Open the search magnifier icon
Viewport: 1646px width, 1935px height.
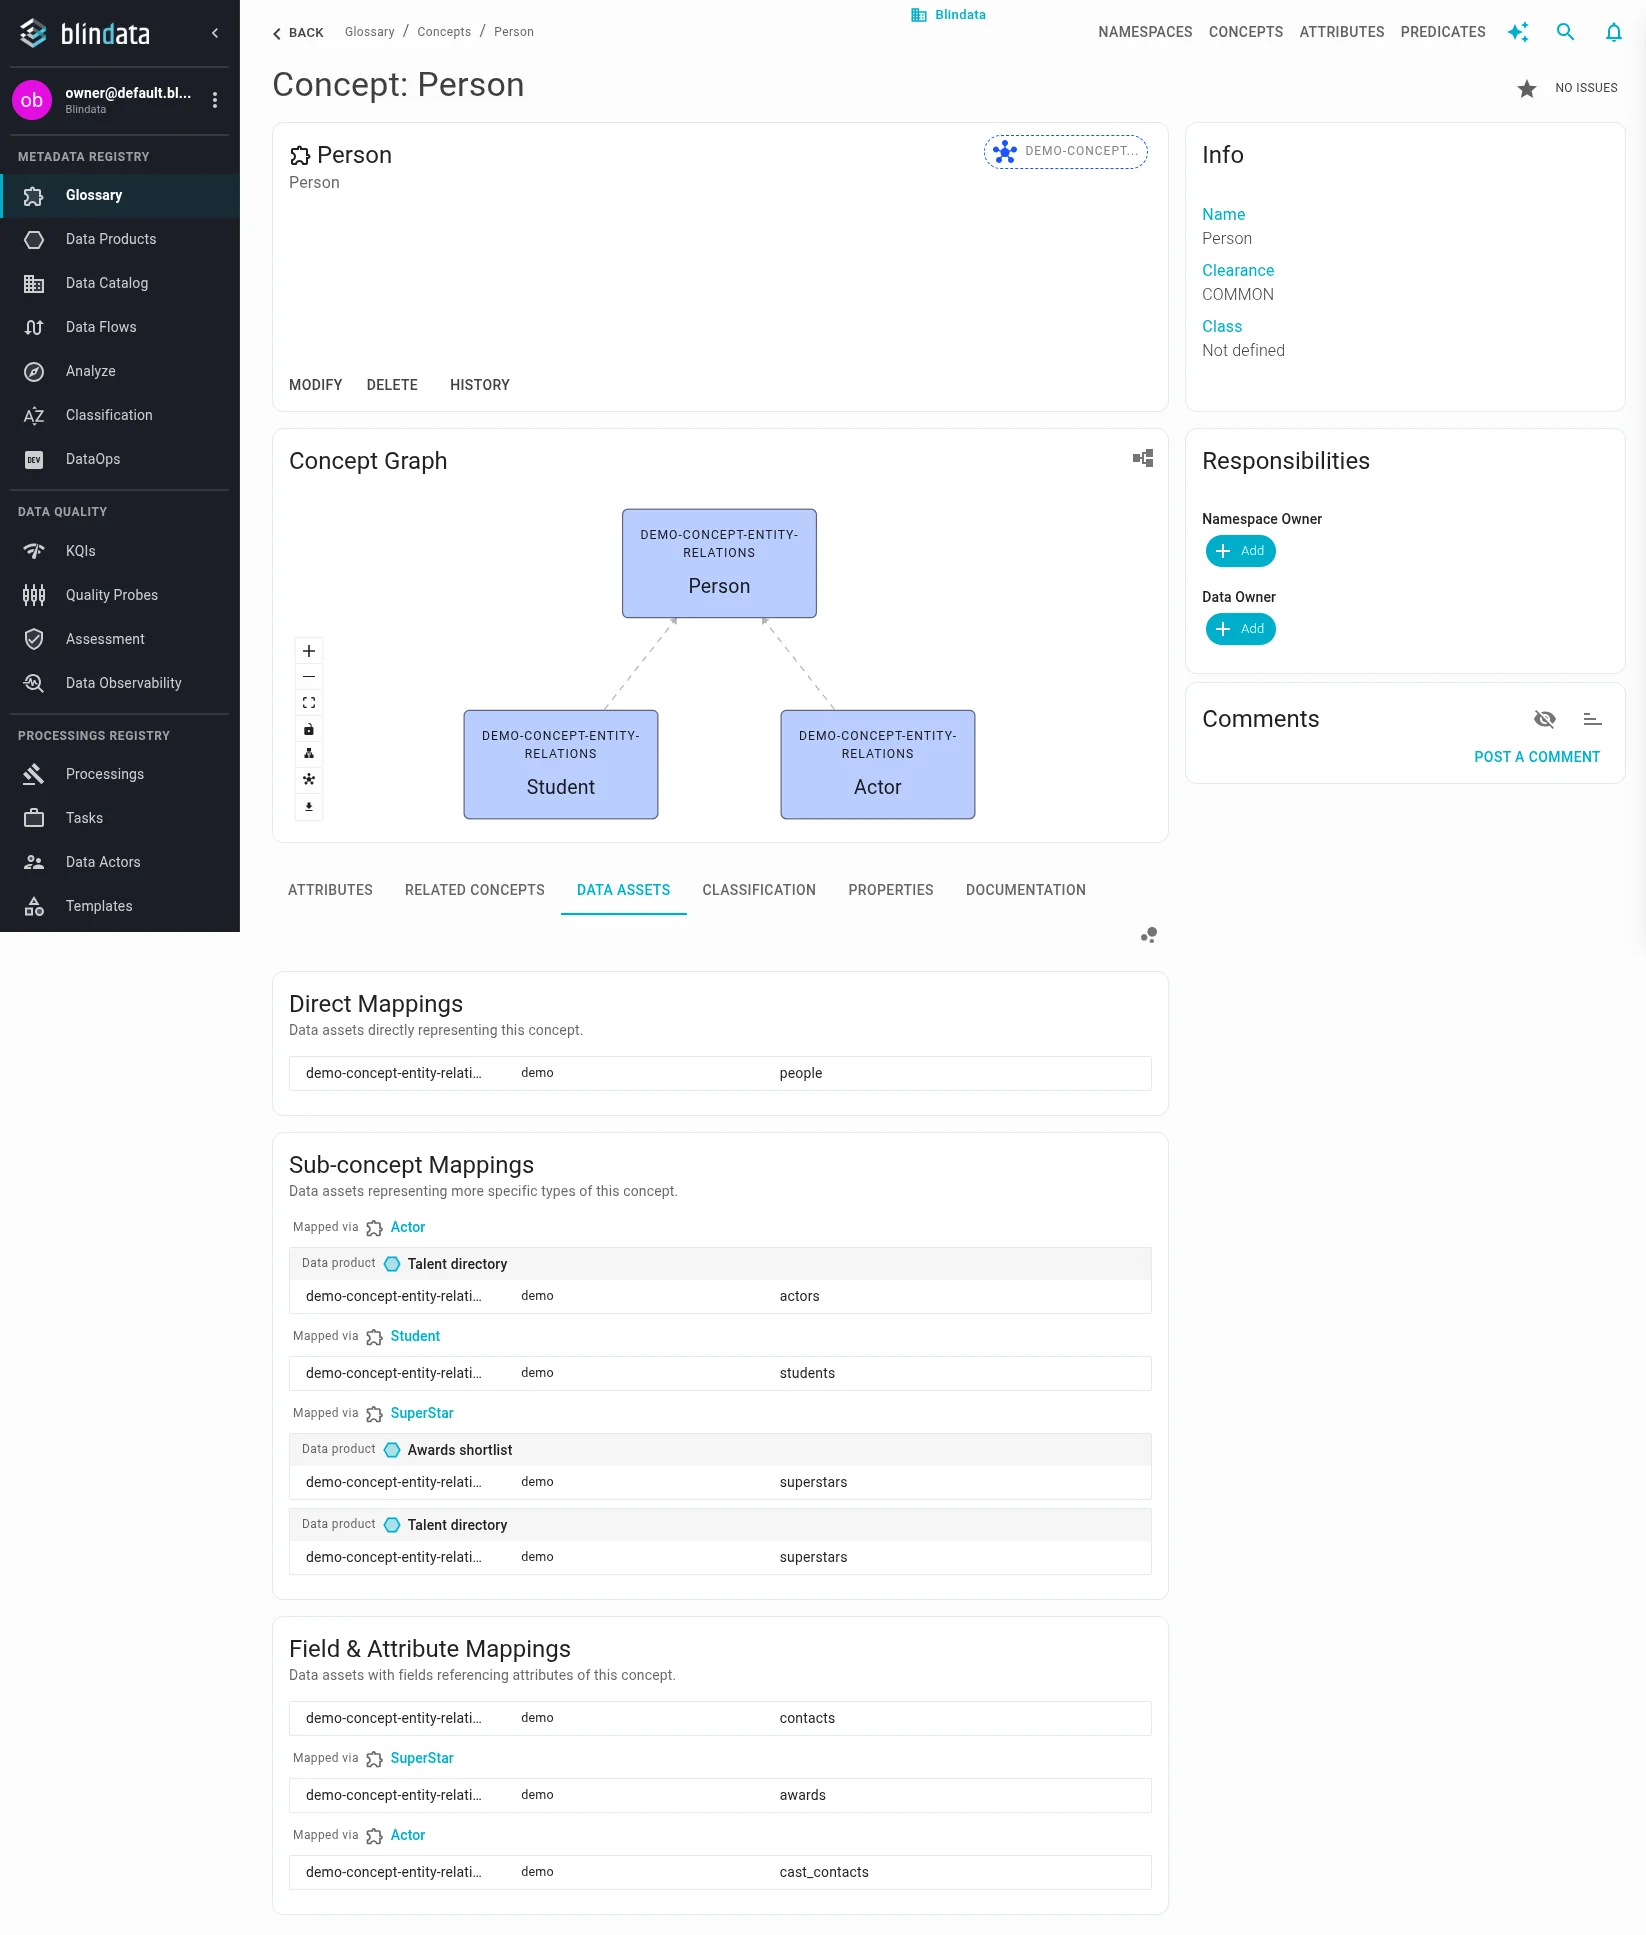1566,32
